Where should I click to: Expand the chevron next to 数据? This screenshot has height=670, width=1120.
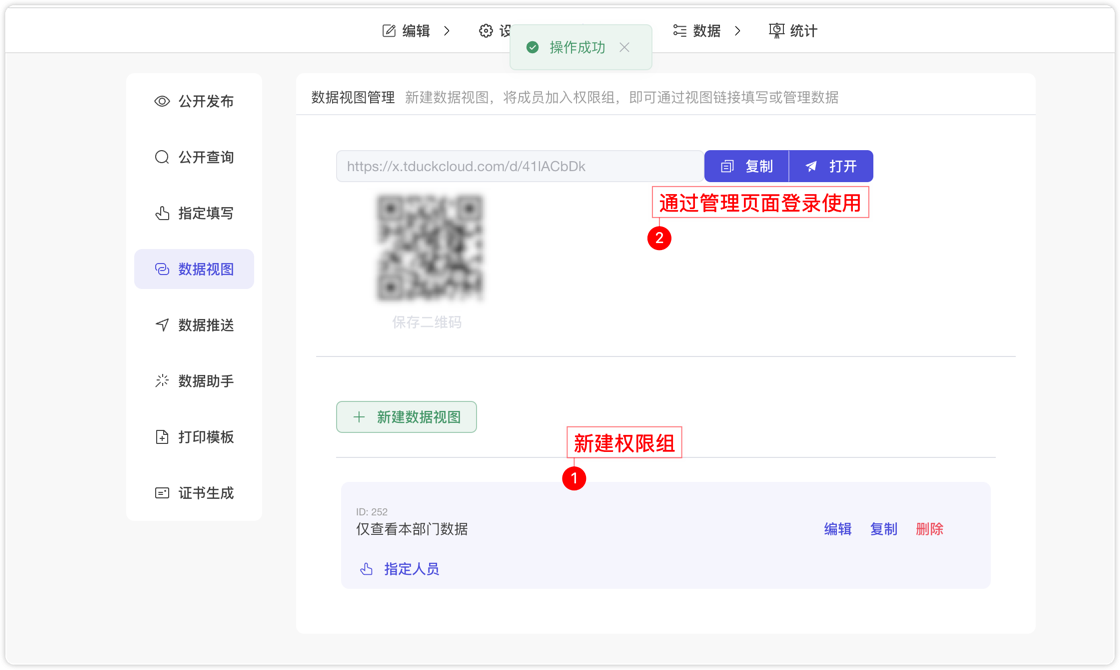[x=738, y=30]
